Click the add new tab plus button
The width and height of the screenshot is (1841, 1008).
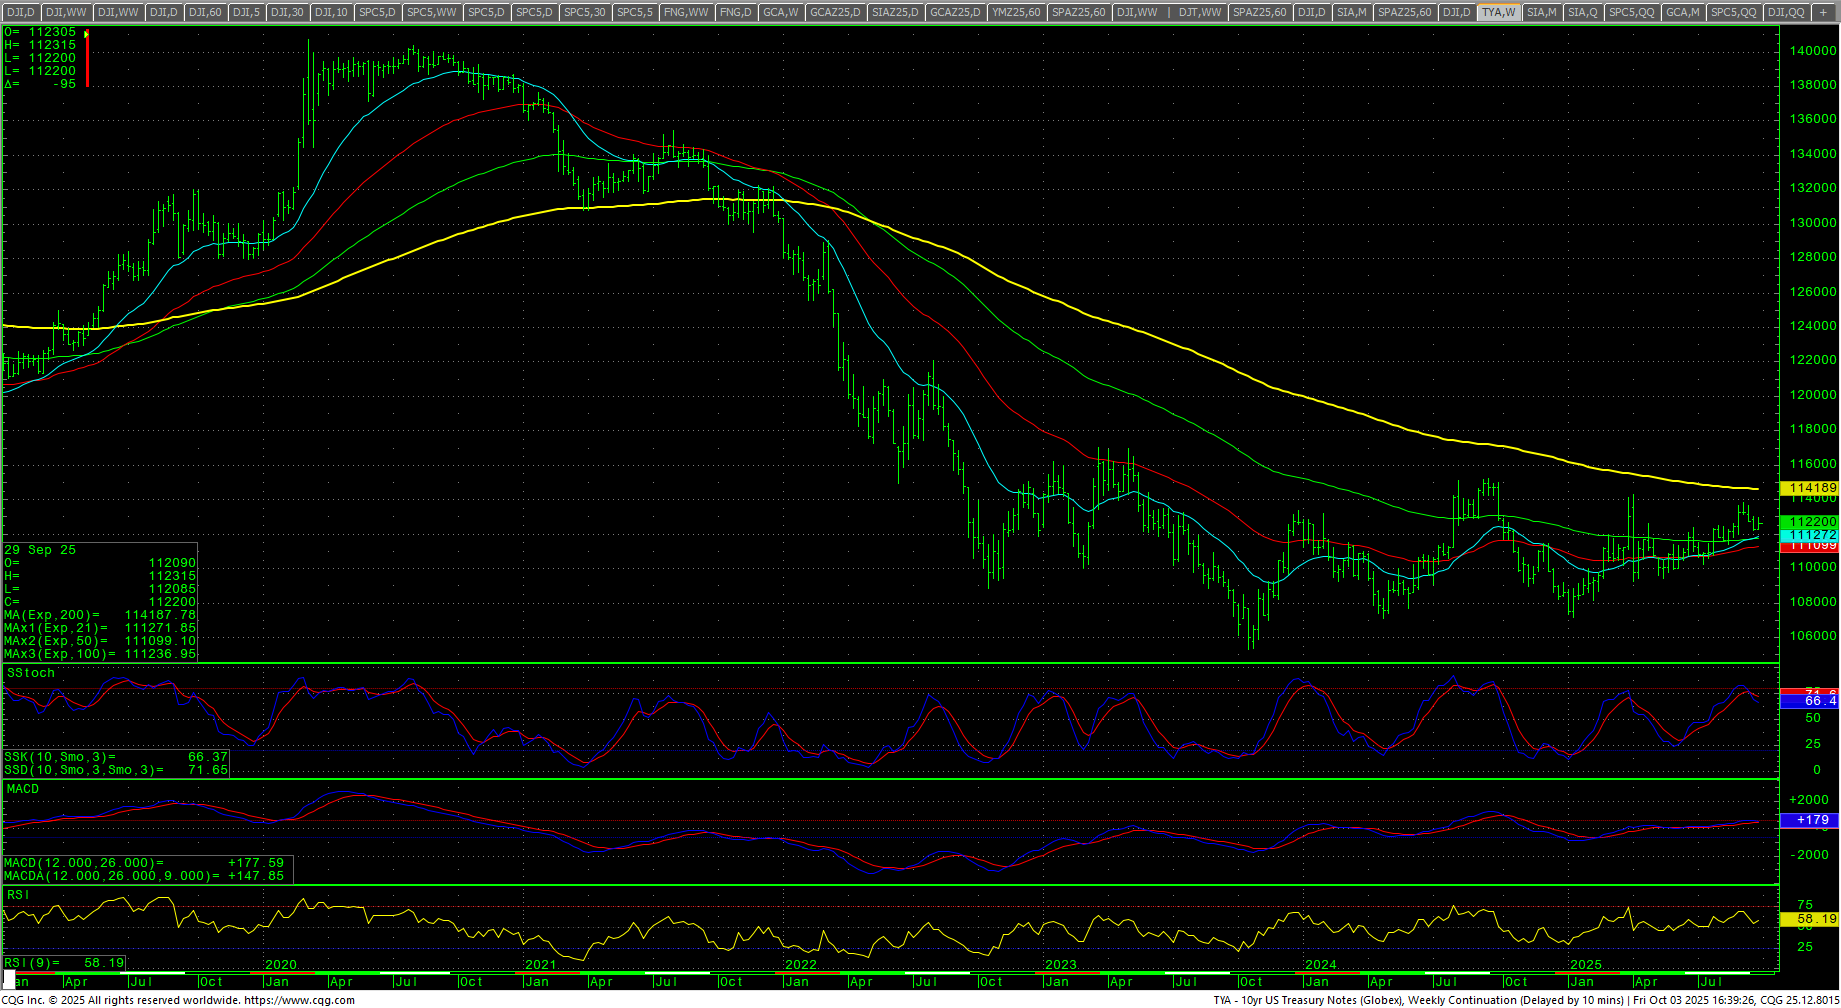[1823, 12]
